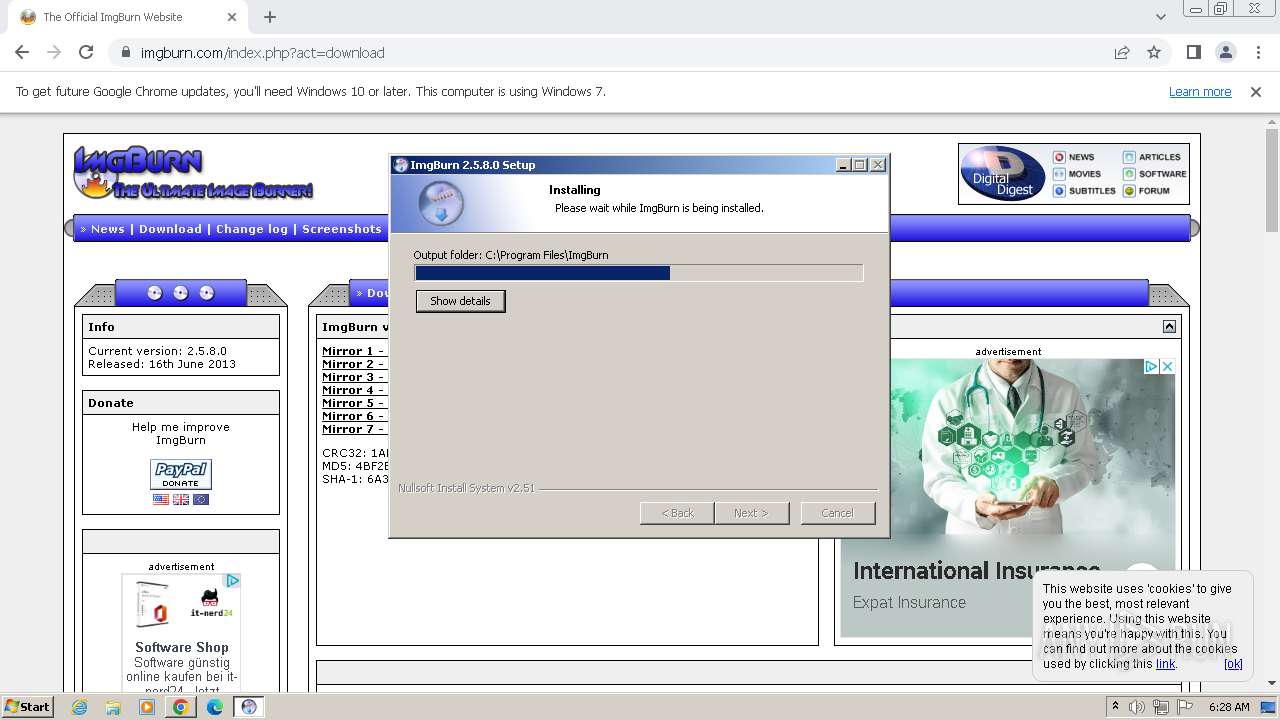Open the Learn more link about Chrome updates
This screenshot has width=1280, height=720.
(x=1200, y=91)
